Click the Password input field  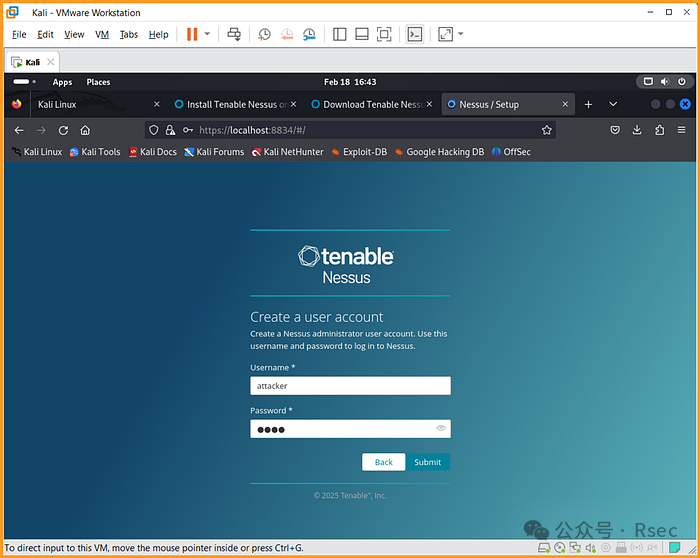pyautogui.click(x=350, y=429)
